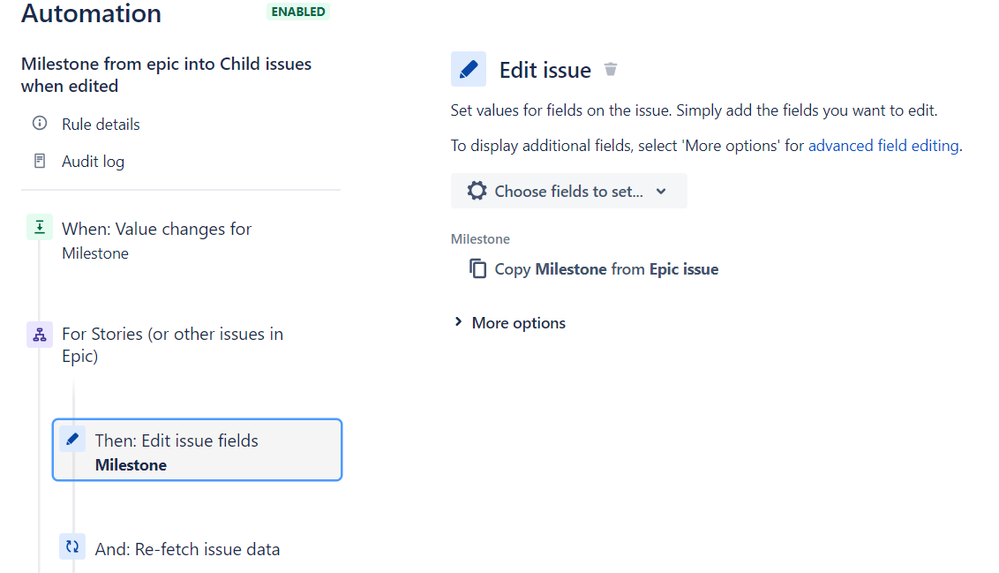
Task: Click bold Milestone under Edit issue fields
Action: tap(131, 465)
